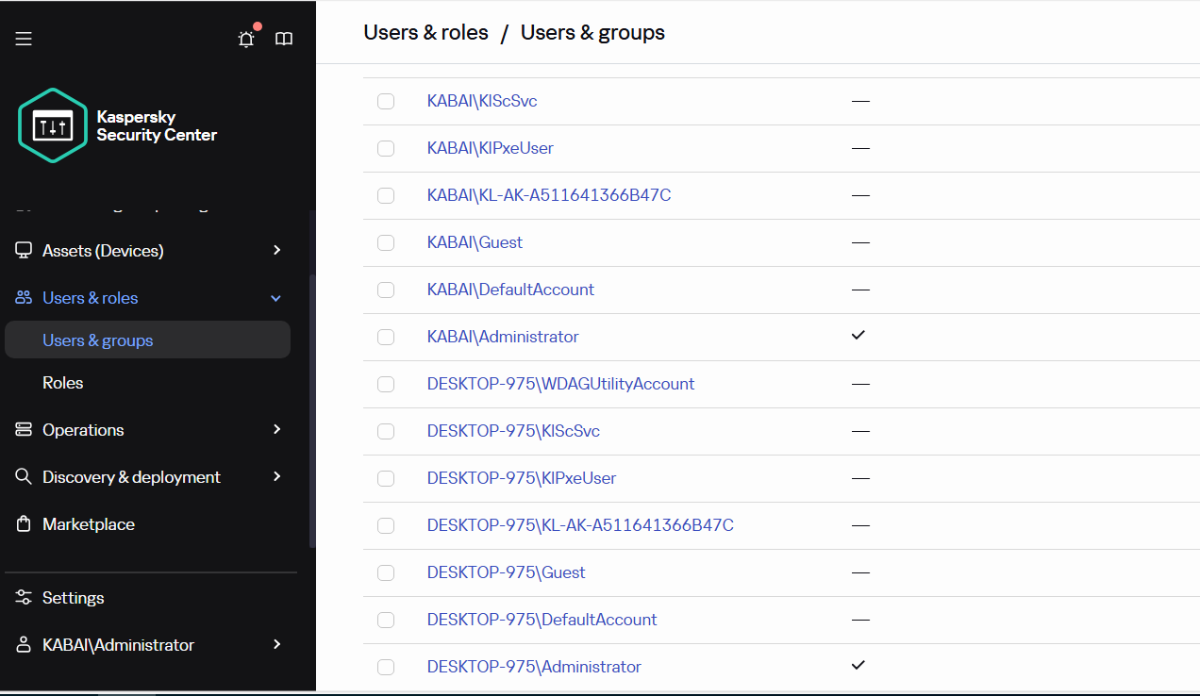Open the help book icon
The height and width of the screenshot is (696, 1200).
(284, 39)
